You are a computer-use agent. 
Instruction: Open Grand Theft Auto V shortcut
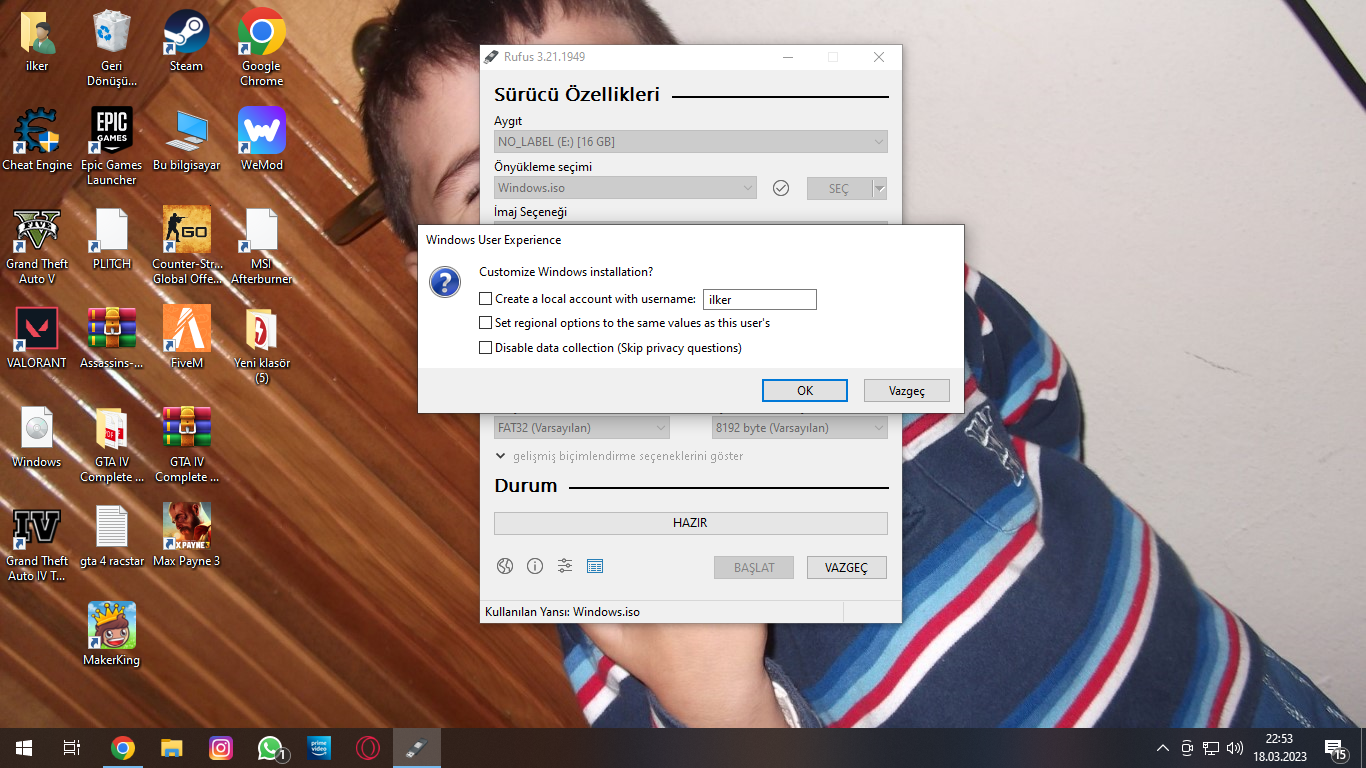[x=37, y=230]
